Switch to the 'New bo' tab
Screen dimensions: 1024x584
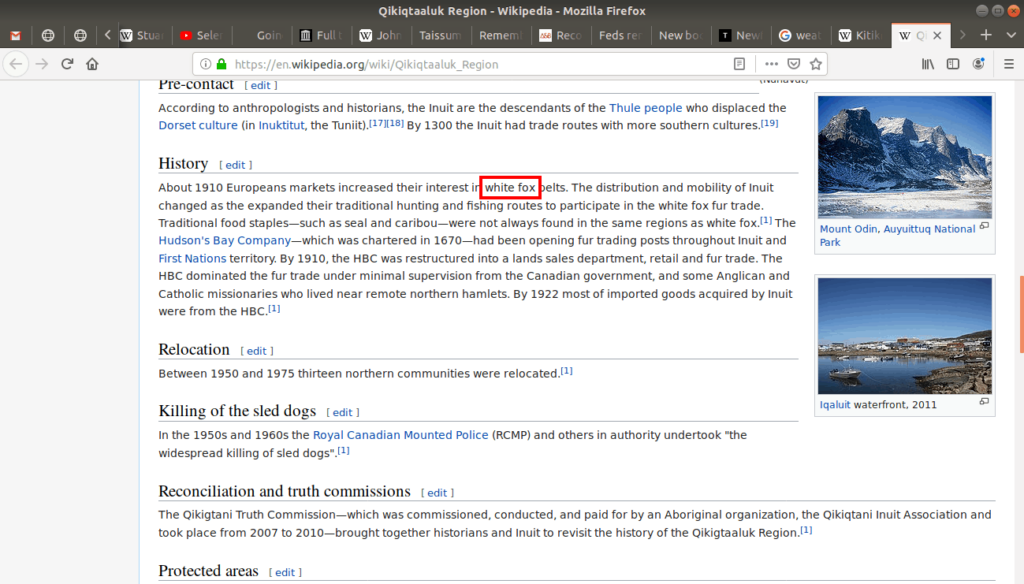(680, 35)
